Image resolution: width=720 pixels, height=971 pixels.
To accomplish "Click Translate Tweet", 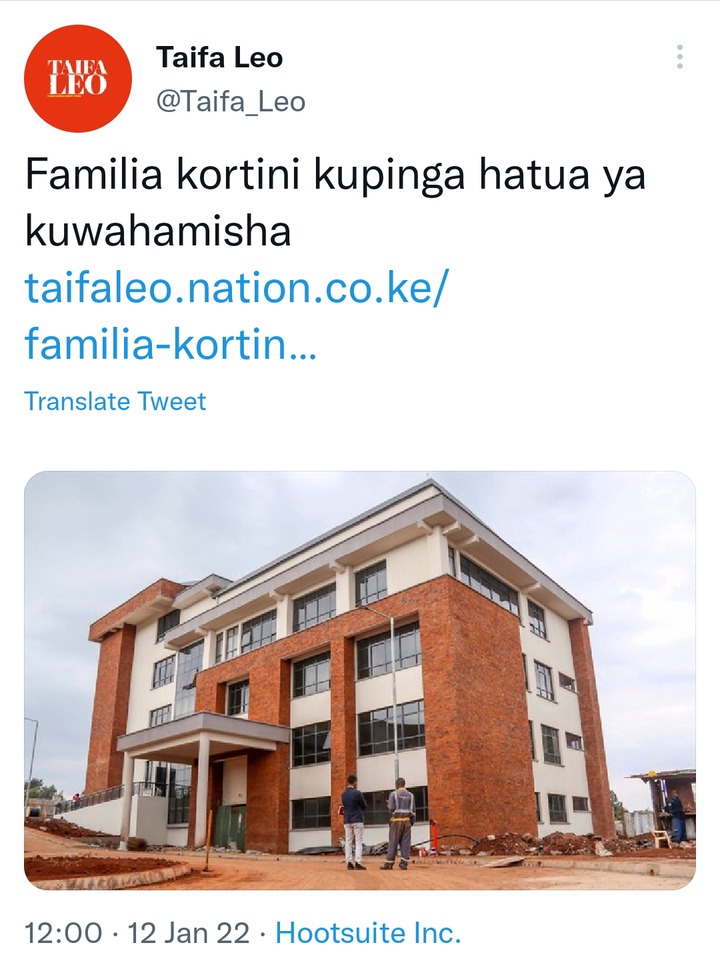I will (115, 401).
